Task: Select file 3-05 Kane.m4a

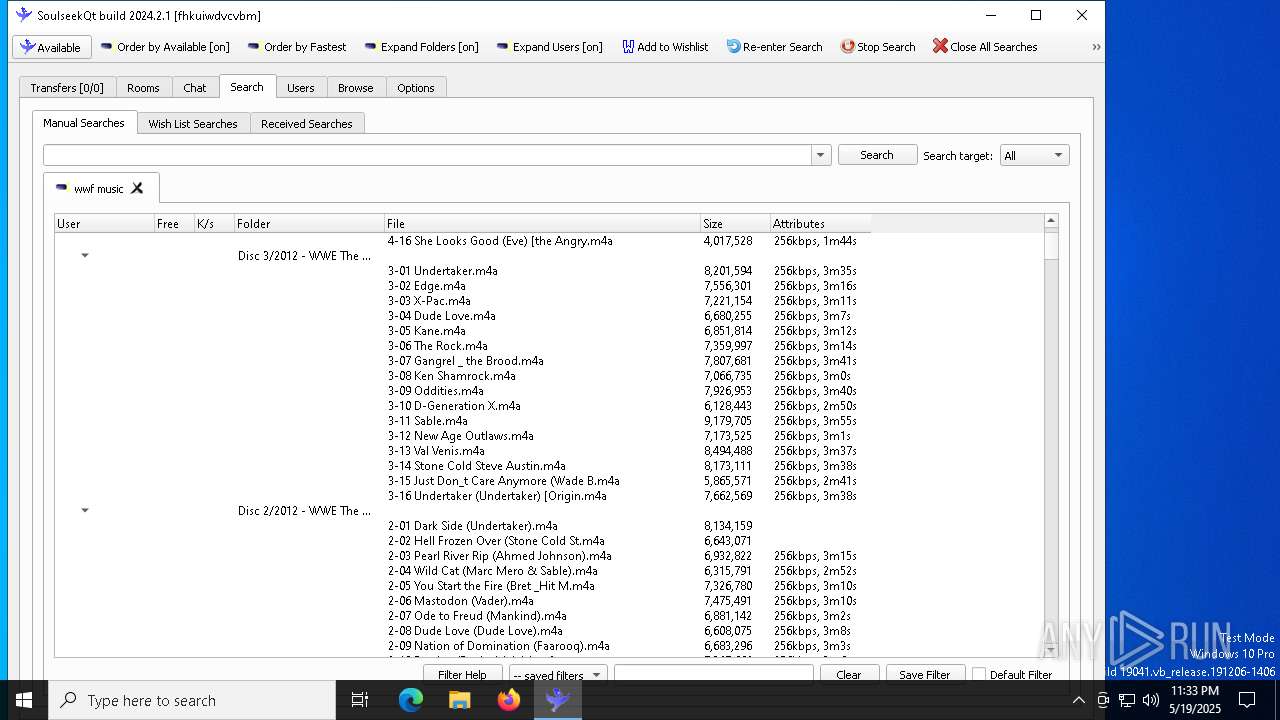Action: (x=427, y=331)
